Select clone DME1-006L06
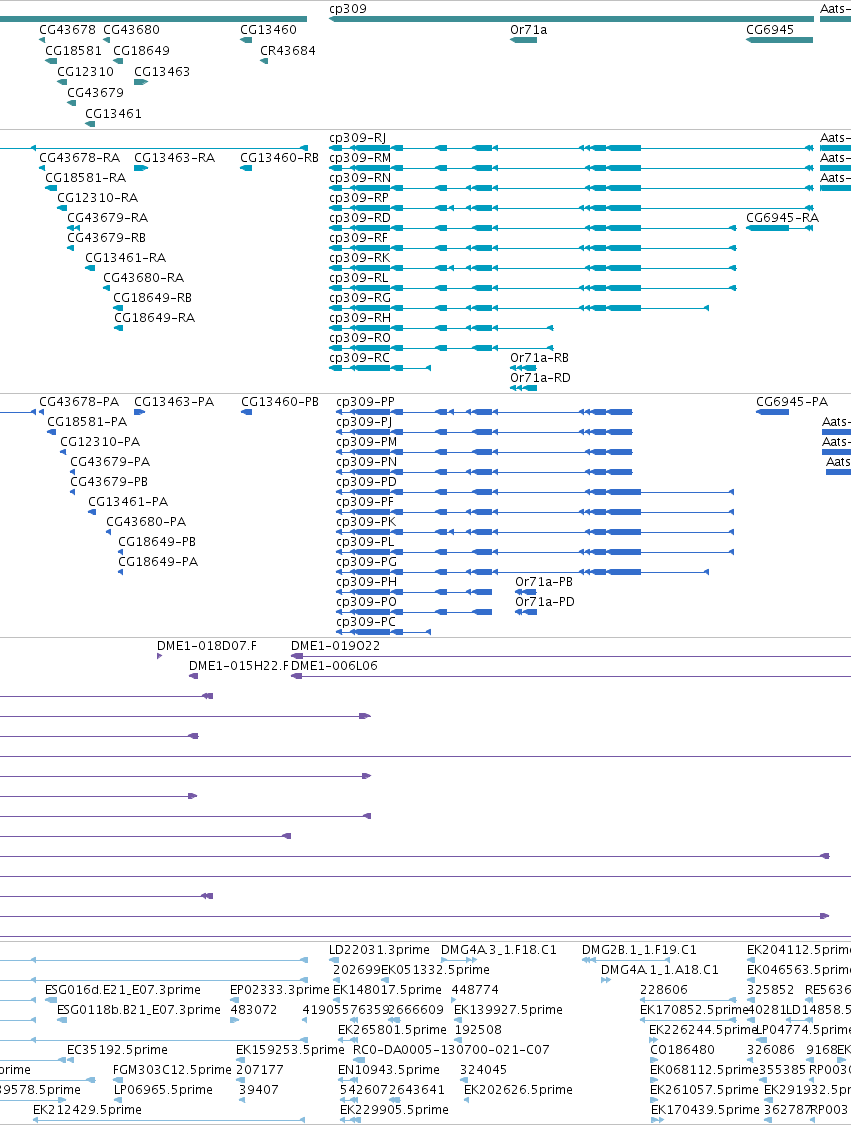This screenshot has width=851, height=1125. click(334, 666)
